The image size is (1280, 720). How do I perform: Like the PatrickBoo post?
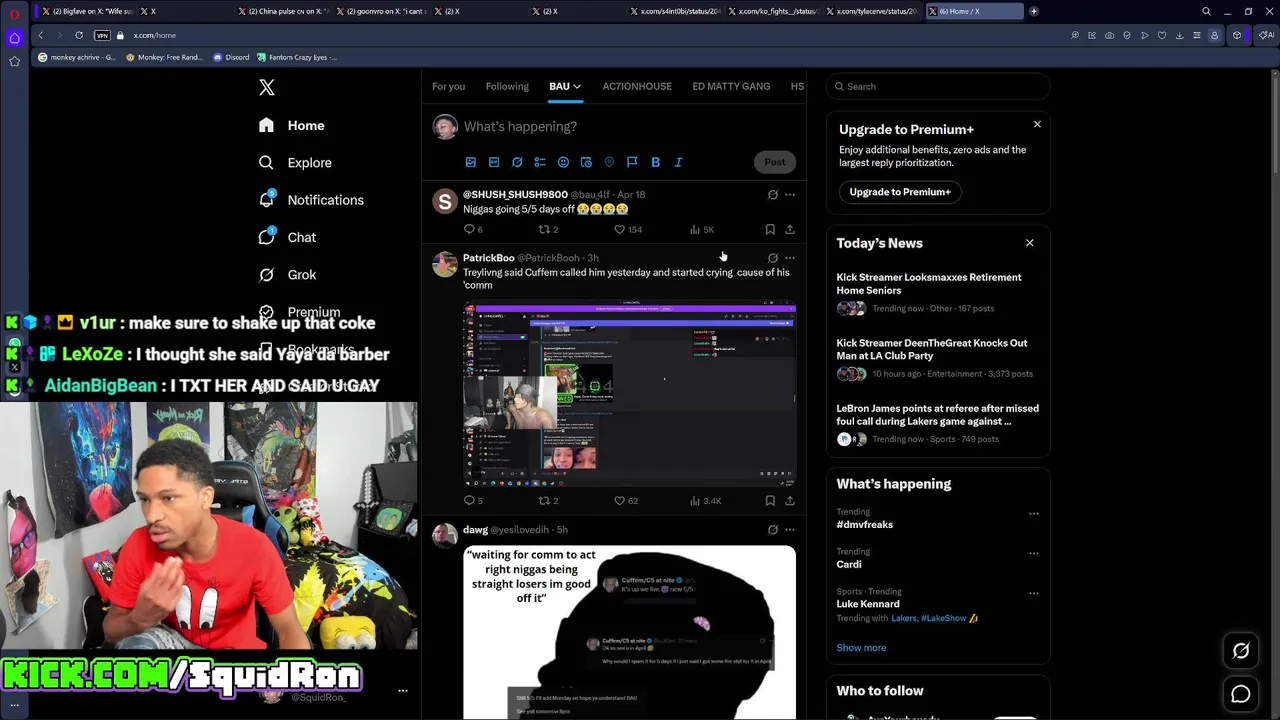click(626, 500)
